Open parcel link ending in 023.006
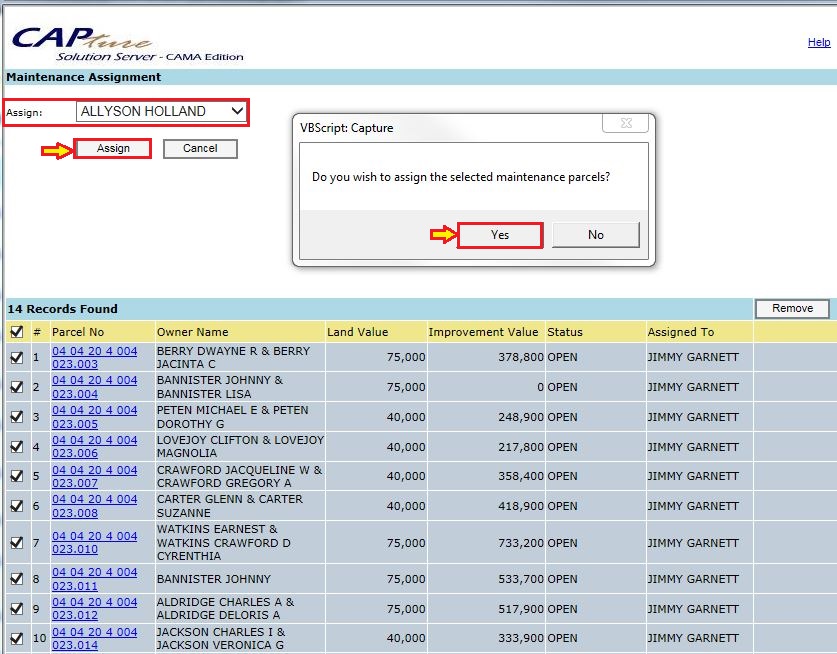Viewport: 837px width, 654px height. point(94,447)
